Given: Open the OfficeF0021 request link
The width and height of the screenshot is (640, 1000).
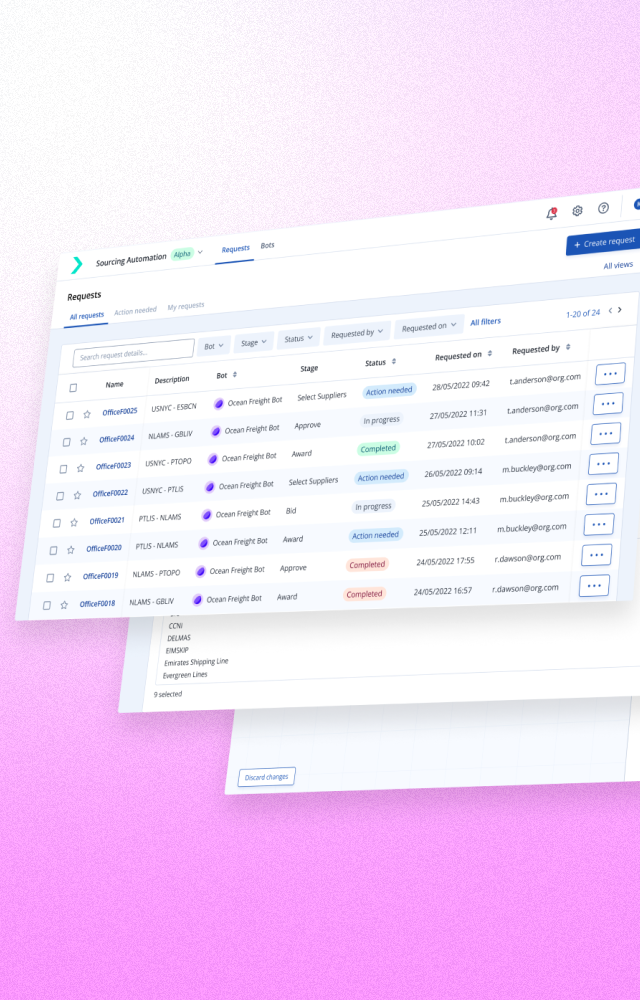Looking at the screenshot, I should coord(107,520).
